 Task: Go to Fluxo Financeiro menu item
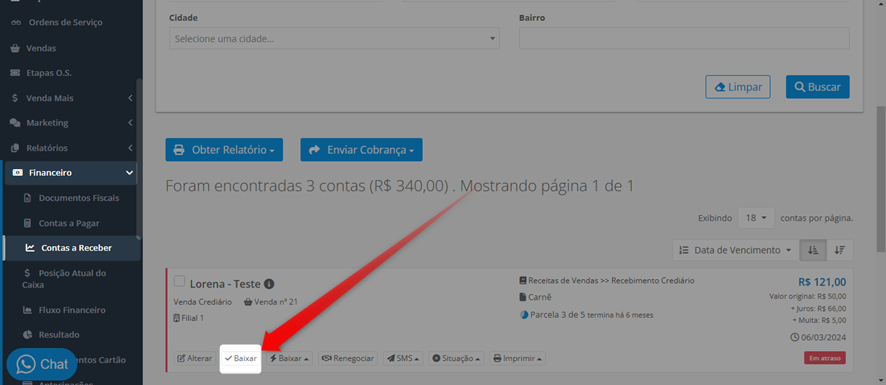[x=72, y=310]
